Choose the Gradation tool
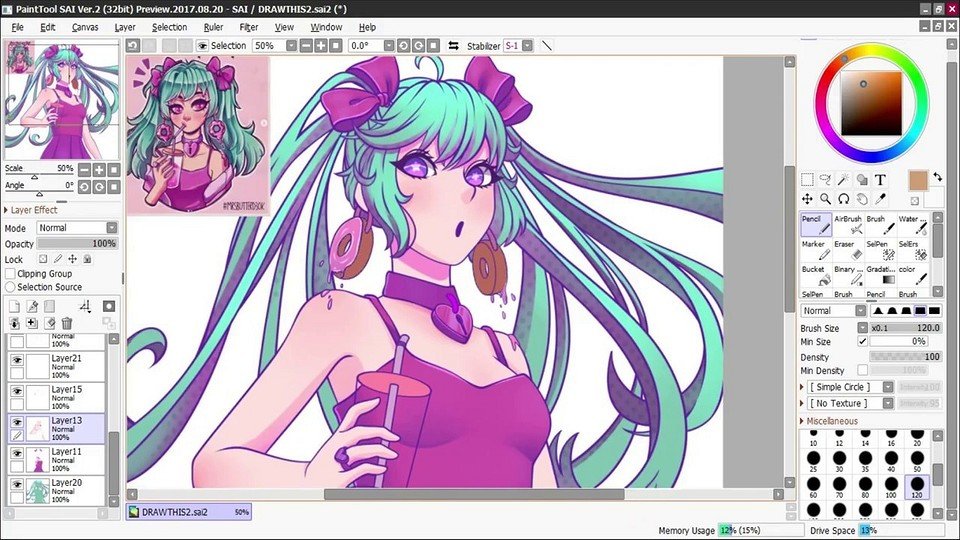Image resolution: width=960 pixels, height=540 pixels. 880,275
